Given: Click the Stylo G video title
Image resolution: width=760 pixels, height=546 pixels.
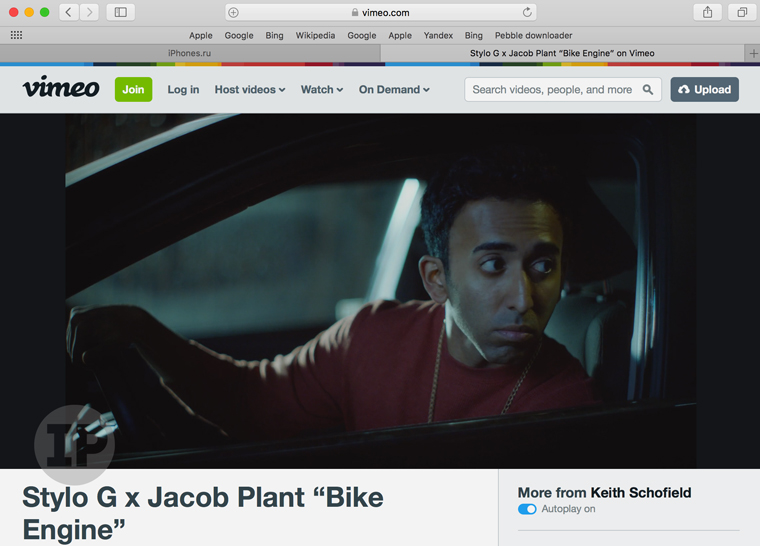Looking at the screenshot, I should (203, 513).
